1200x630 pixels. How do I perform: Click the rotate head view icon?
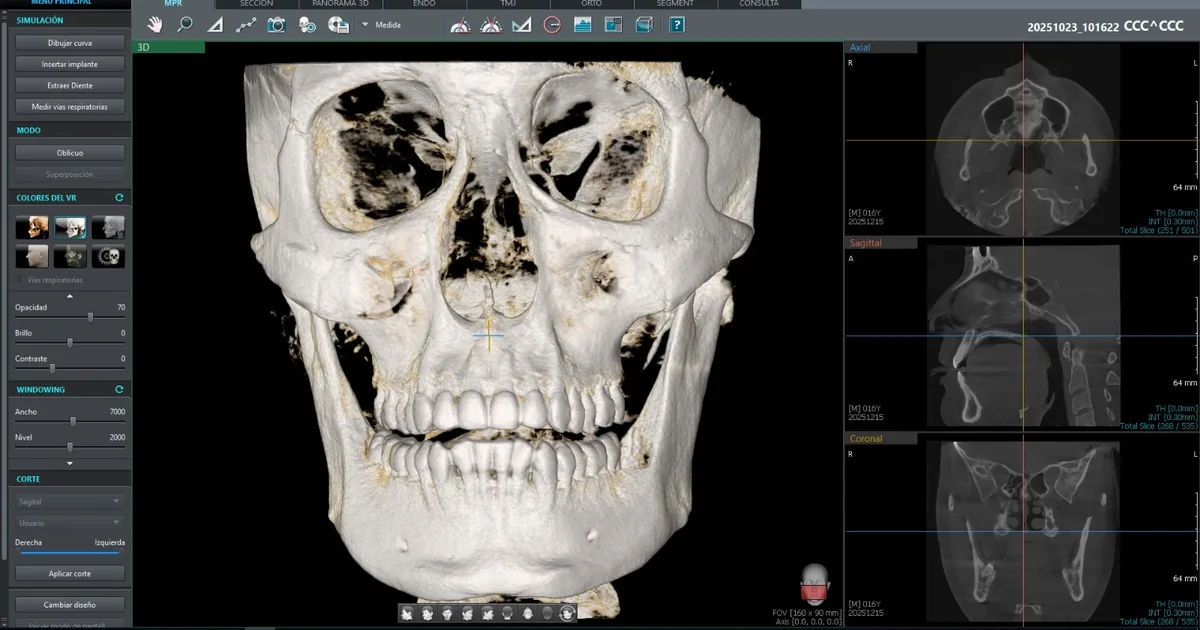(x=567, y=614)
